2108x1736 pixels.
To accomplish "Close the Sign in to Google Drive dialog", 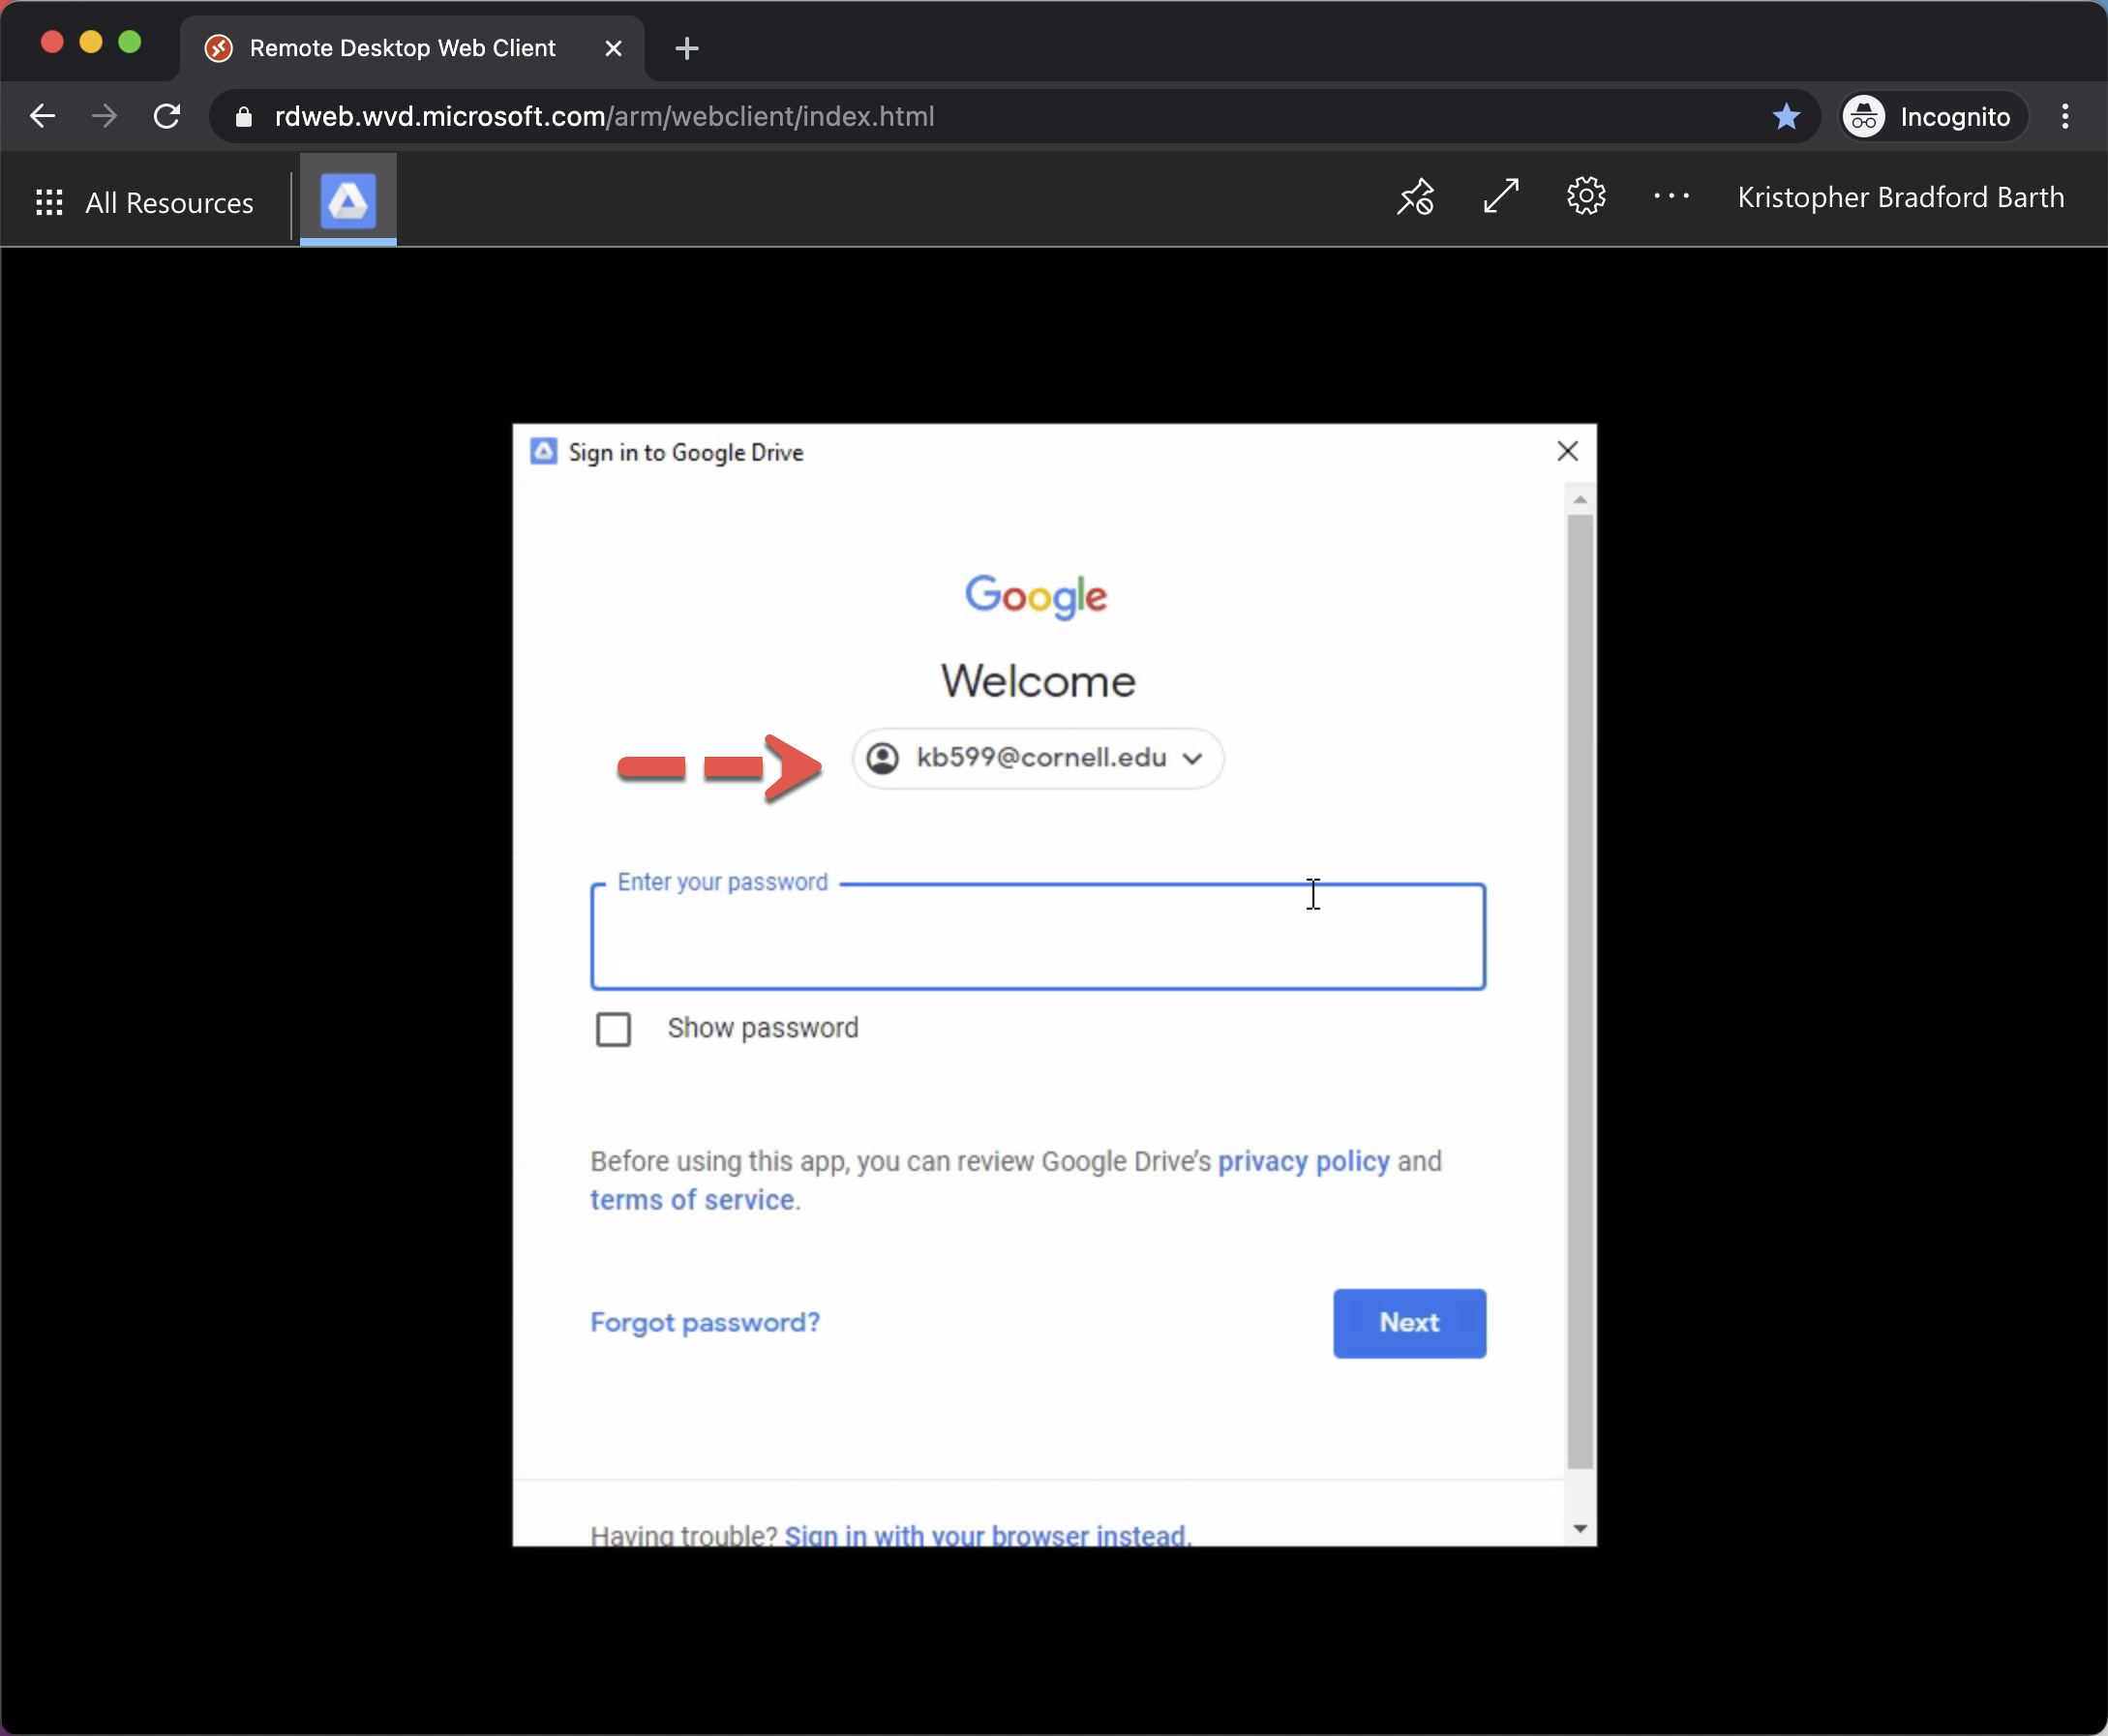I will coord(1568,451).
